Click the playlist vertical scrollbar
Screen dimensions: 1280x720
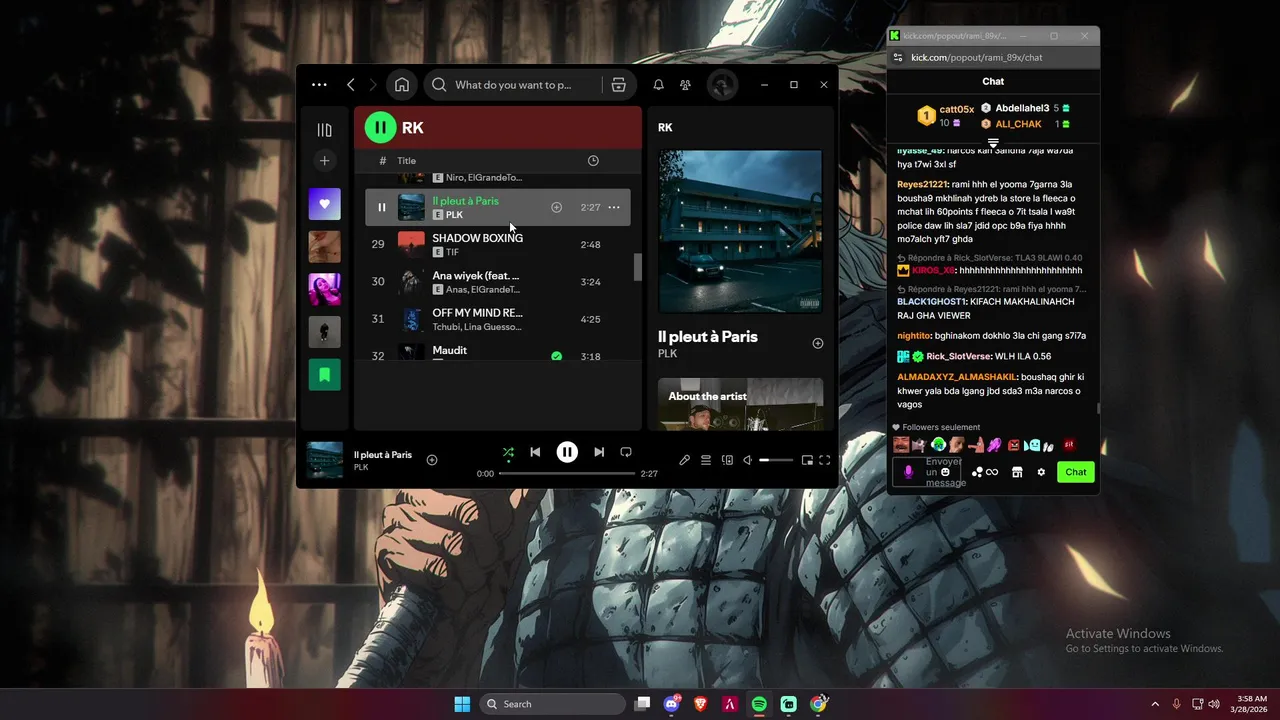(x=636, y=267)
